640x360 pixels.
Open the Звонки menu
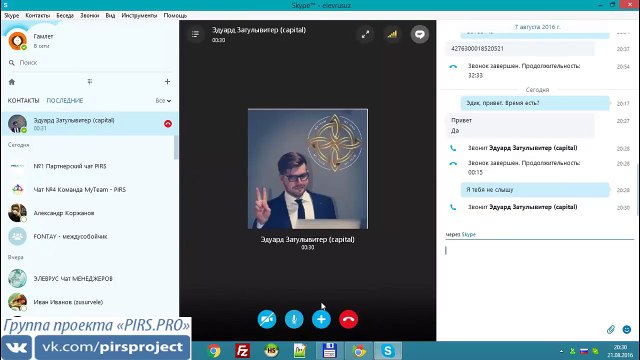(89, 16)
